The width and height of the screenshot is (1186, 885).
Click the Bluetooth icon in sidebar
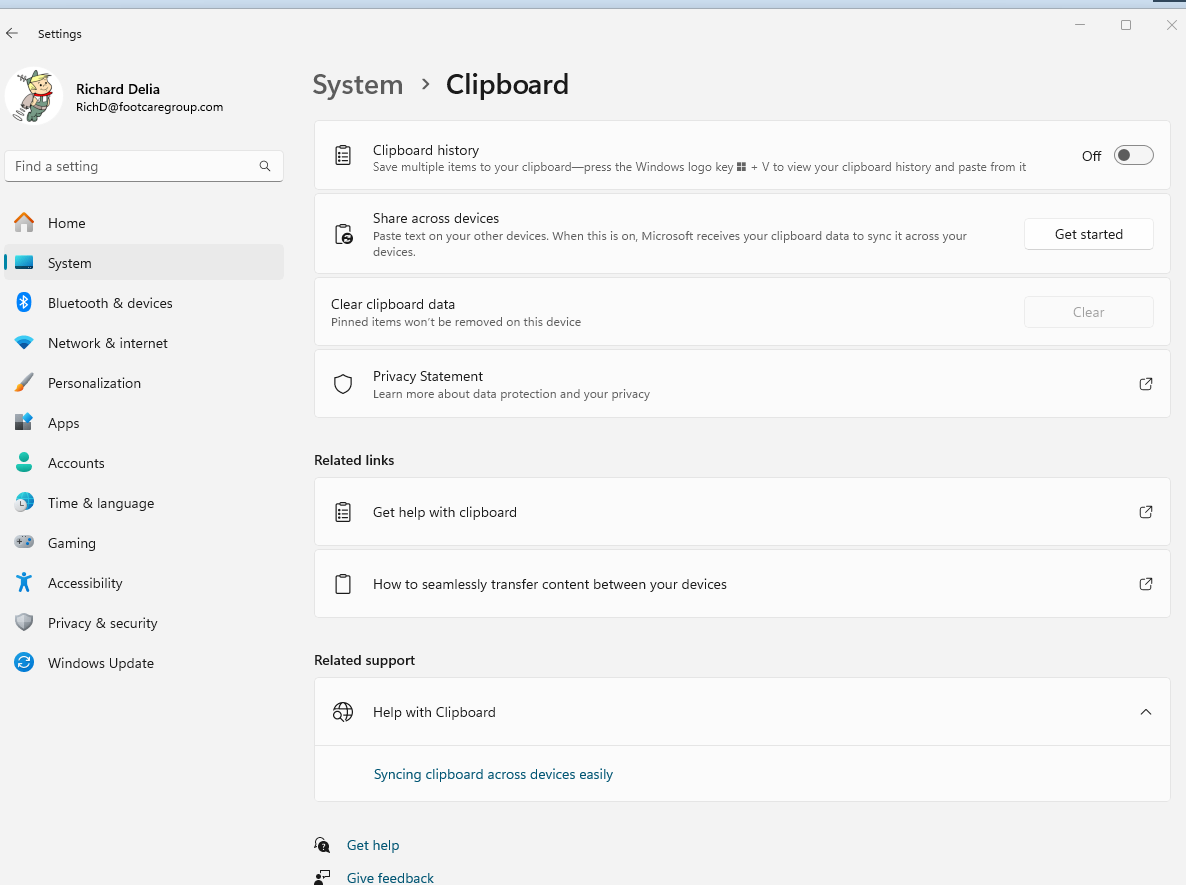click(24, 303)
